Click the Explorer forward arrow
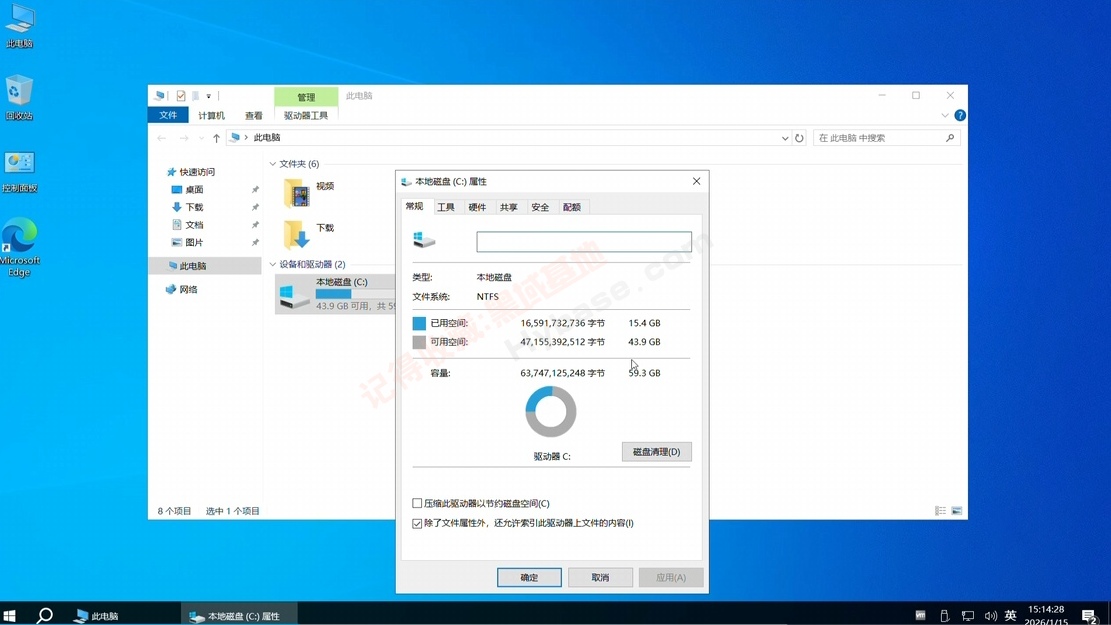The image size is (1111, 625). point(184,137)
